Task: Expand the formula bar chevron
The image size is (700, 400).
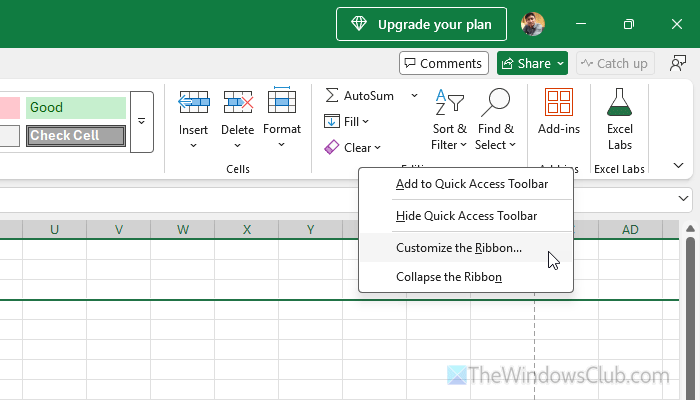Action: point(683,198)
